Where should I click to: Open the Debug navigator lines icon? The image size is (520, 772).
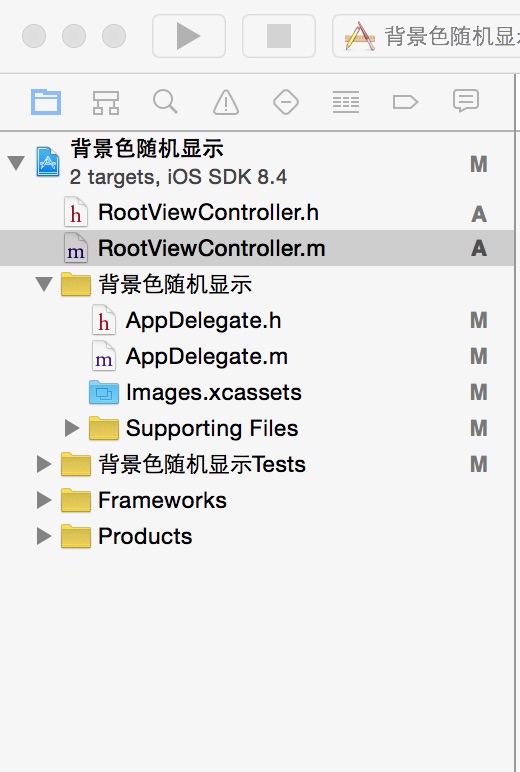[x=346, y=102]
